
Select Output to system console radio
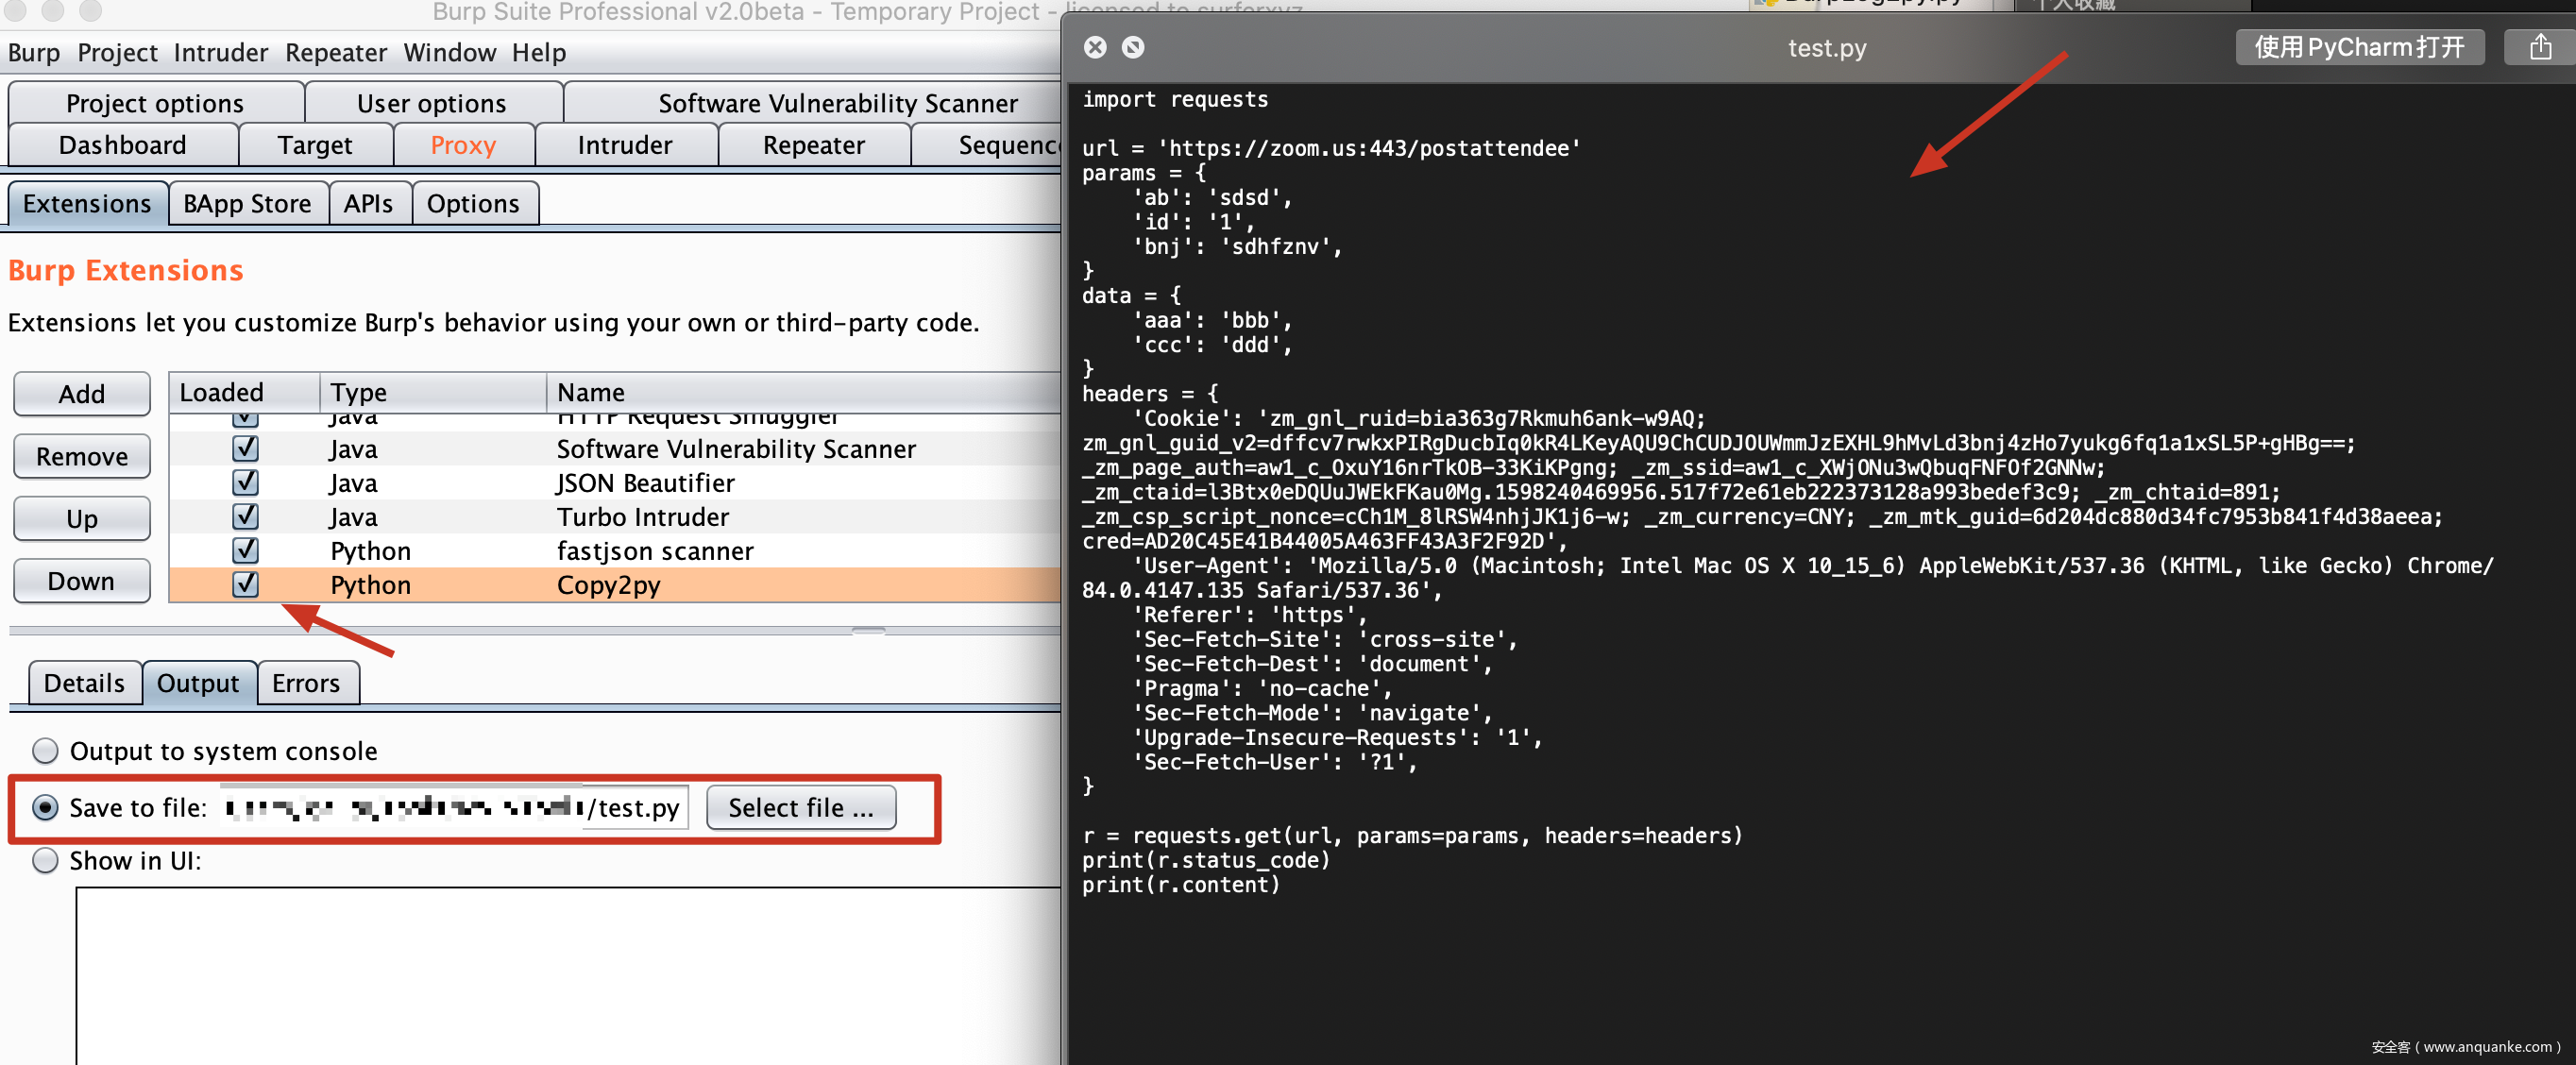45,750
